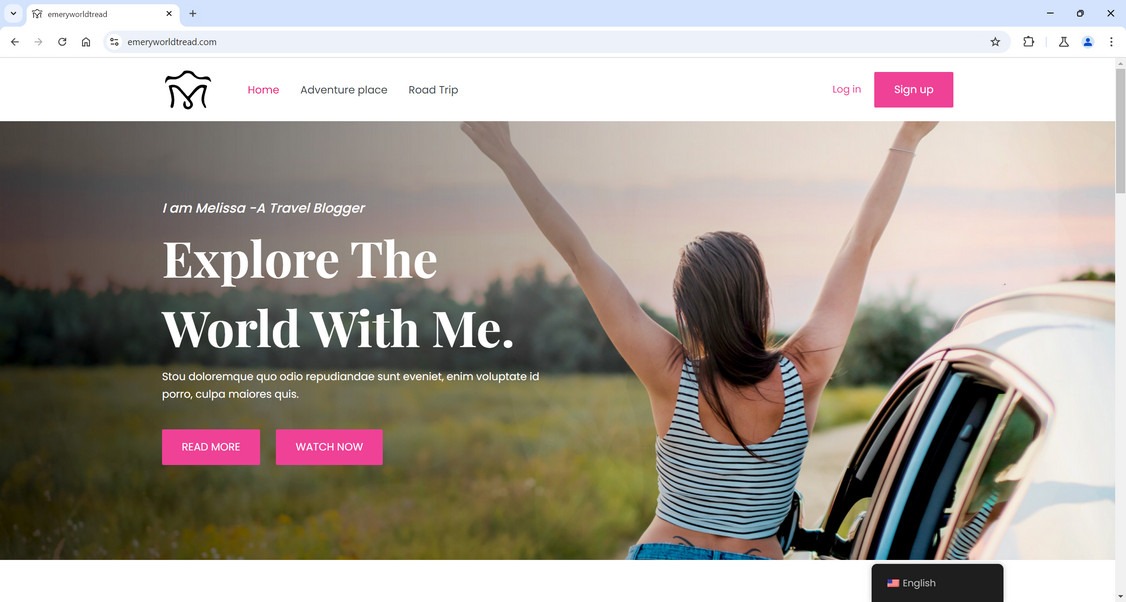Screen dimensions: 1126x602
Task: Open Chrome Labs flask icon
Action: 1064,42
